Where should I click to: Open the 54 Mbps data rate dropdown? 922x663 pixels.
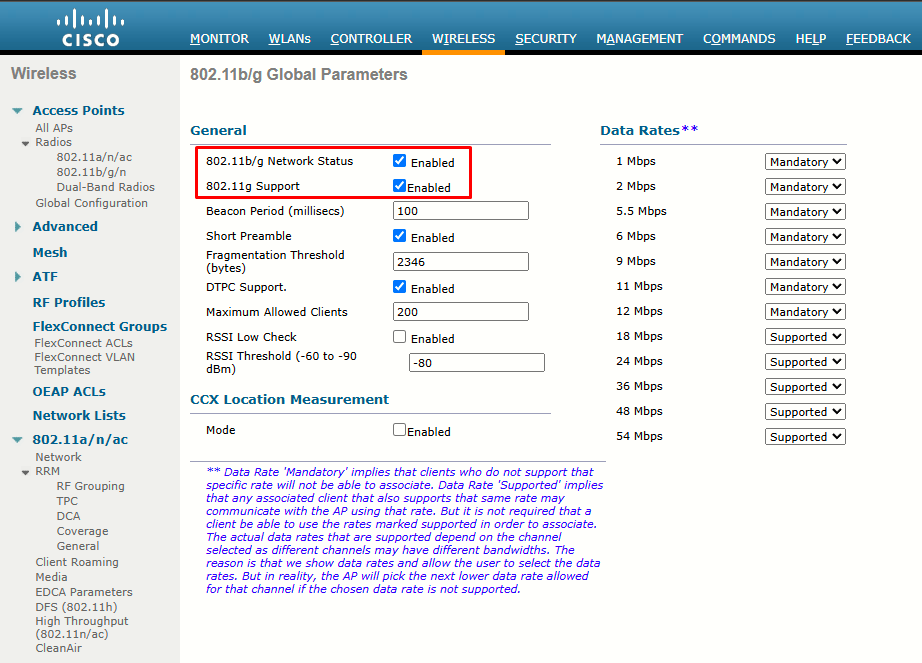805,437
